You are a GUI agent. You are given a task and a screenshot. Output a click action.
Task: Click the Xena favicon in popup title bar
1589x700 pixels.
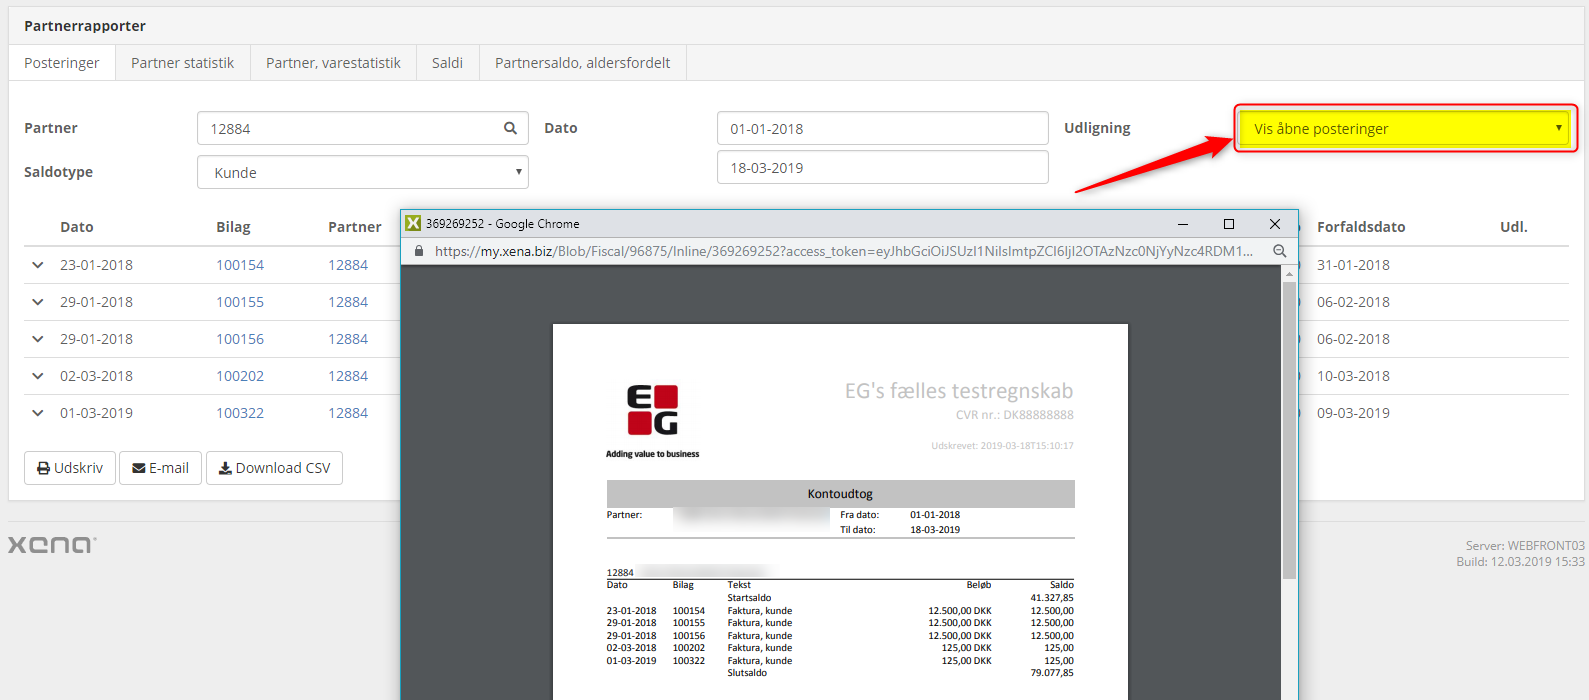[x=413, y=223]
